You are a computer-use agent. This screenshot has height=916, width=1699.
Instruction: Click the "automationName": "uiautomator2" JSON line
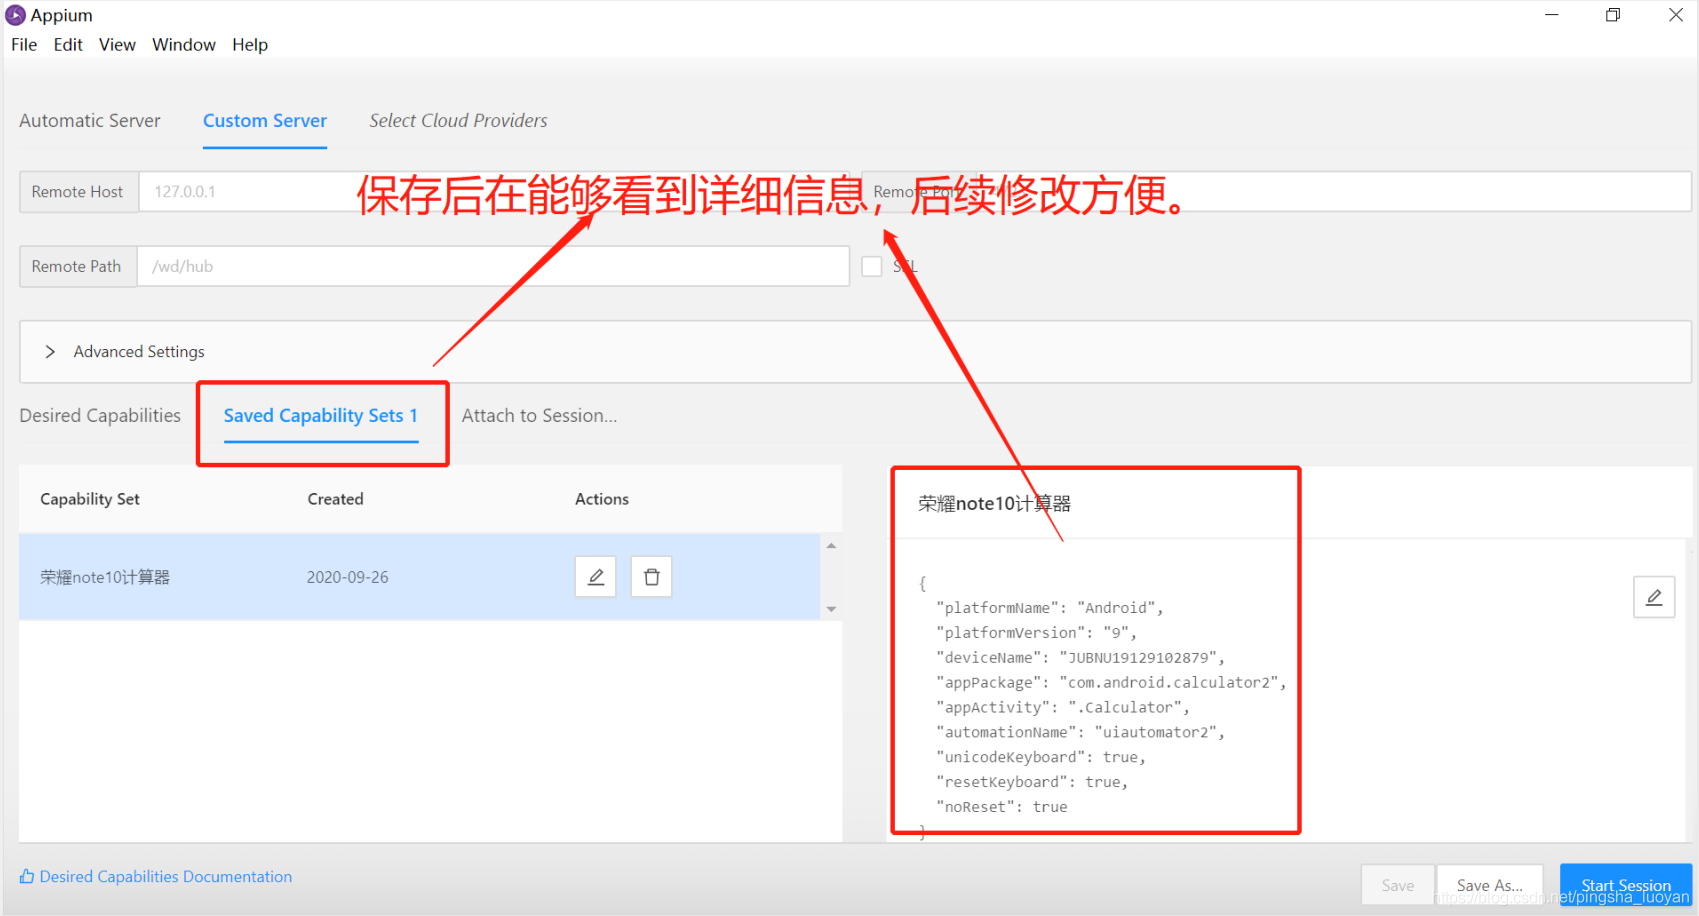coord(1080,733)
